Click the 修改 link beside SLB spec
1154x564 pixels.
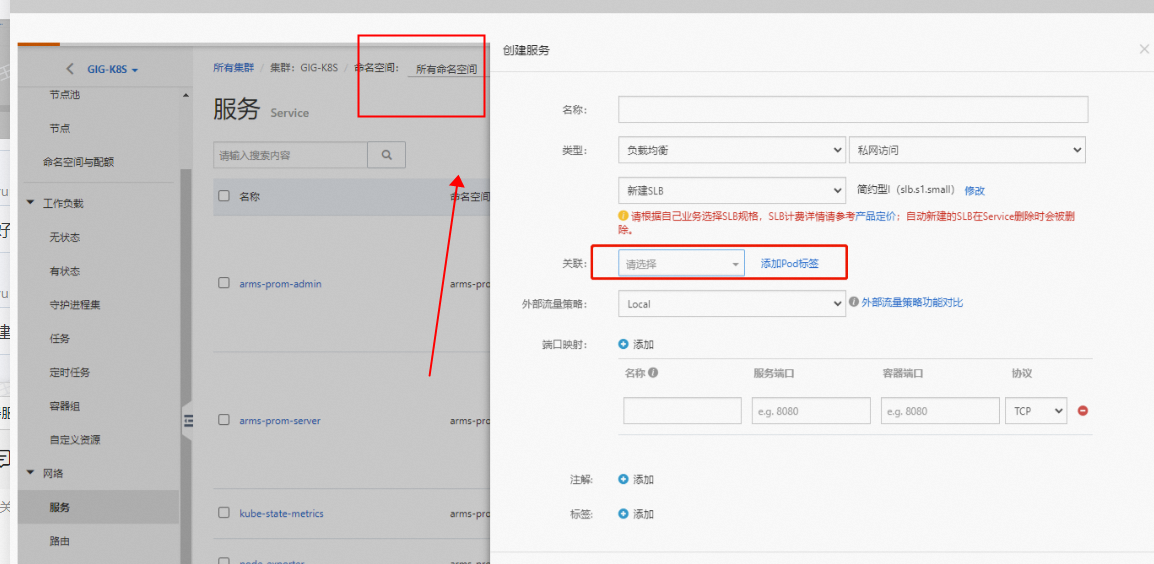(x=974, y=190)
